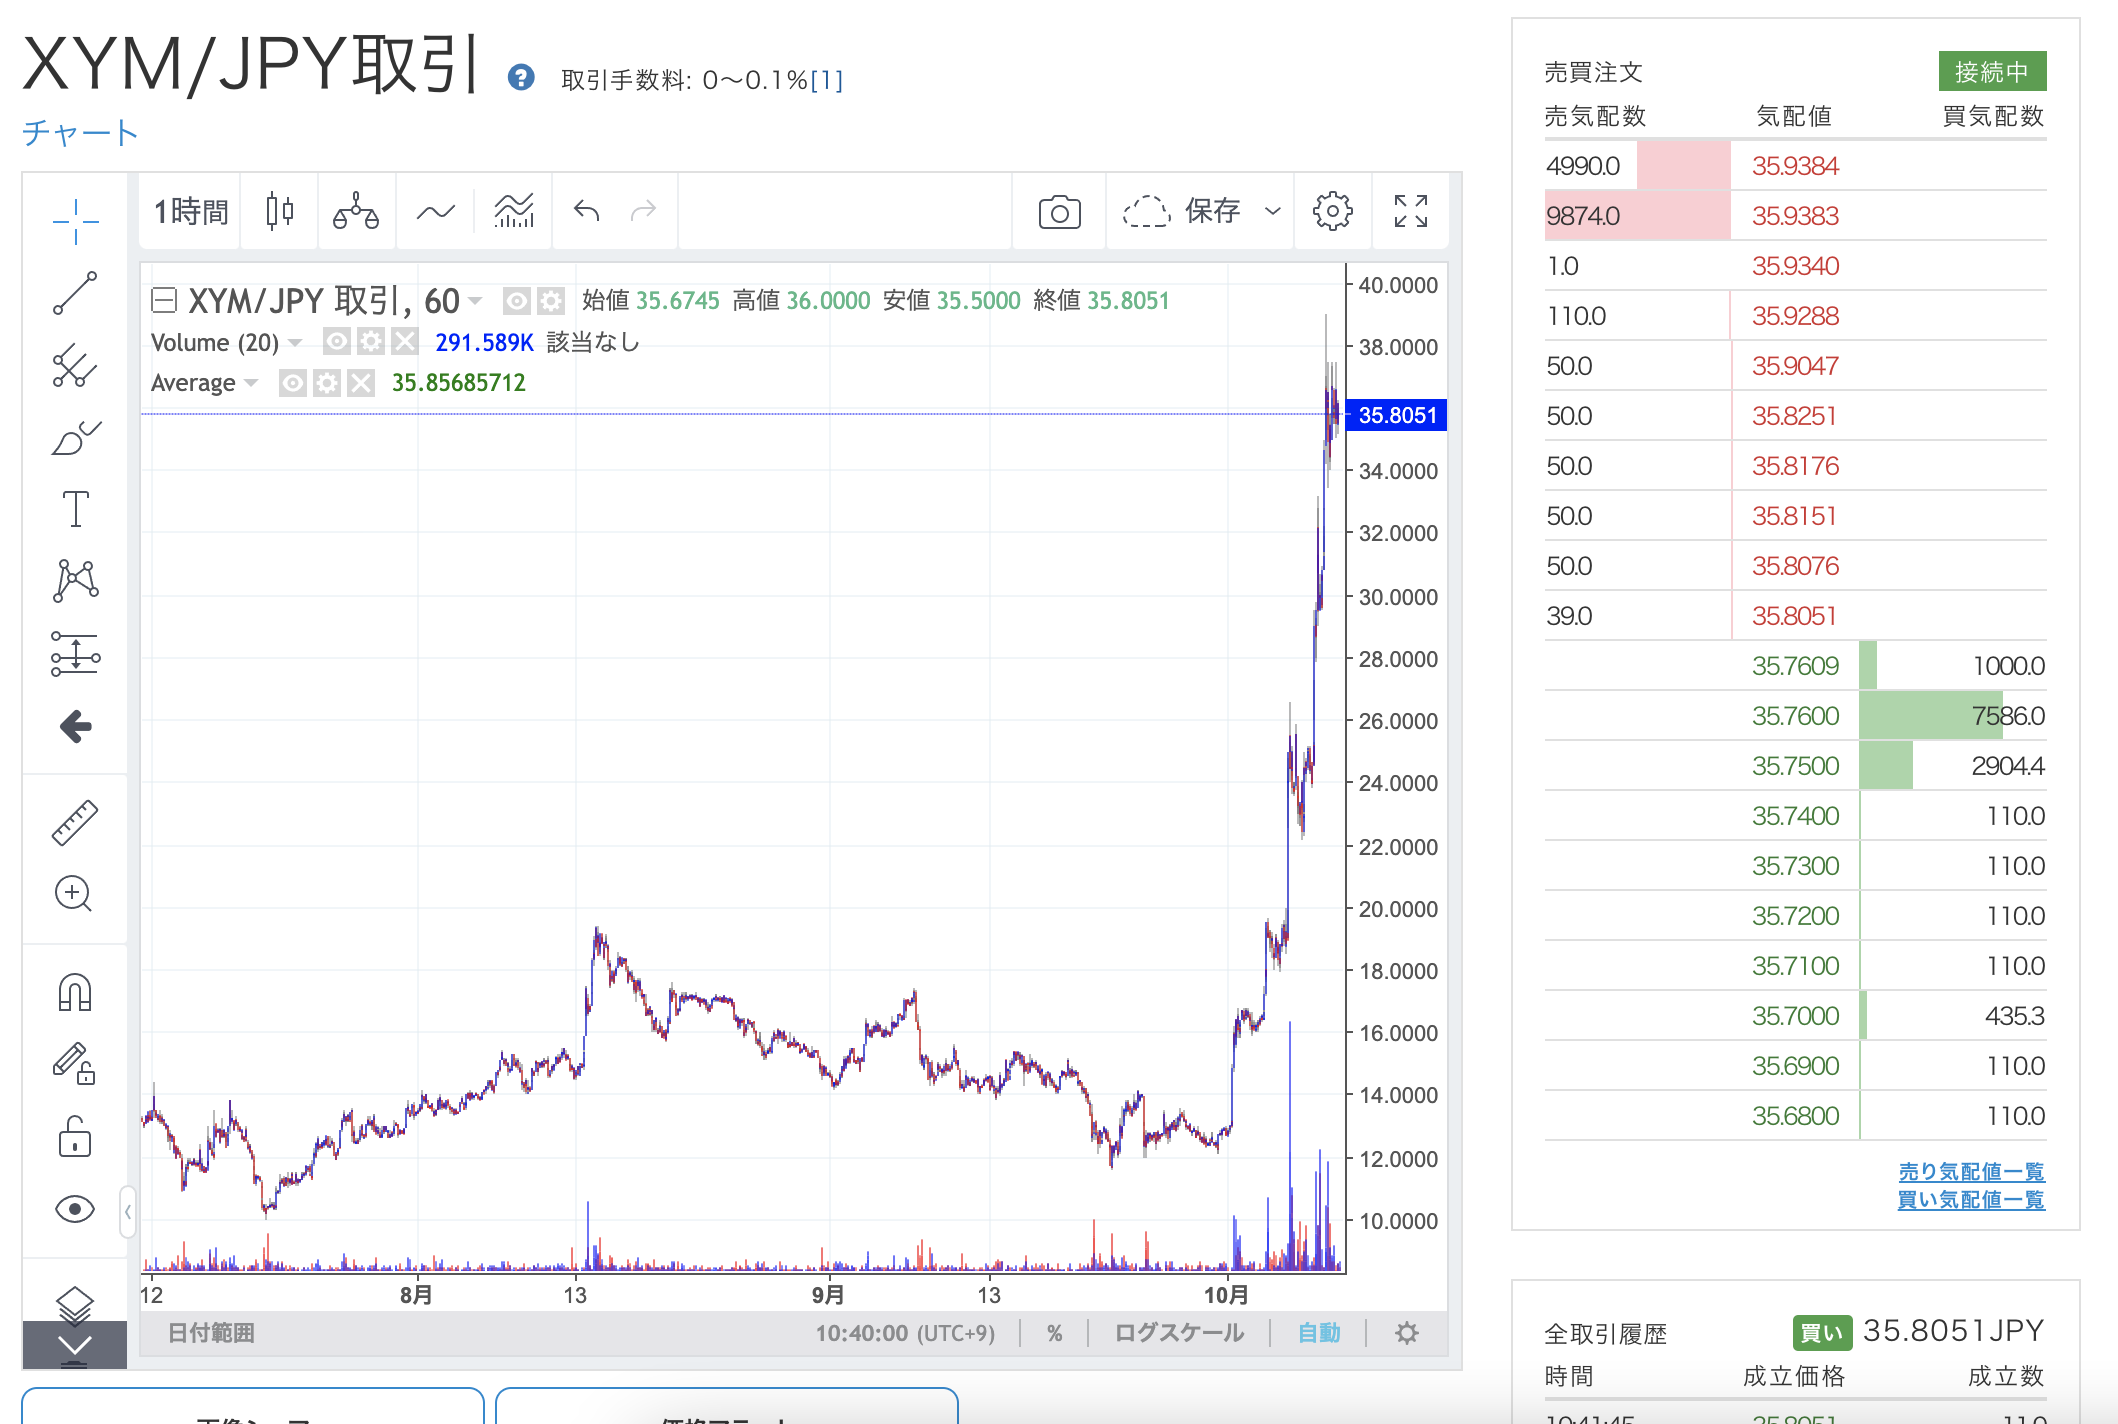Expand the 保存 save dropdown chevron
The image size is (2118, 1424).
pyautogui.click(x=1273, y=211)
